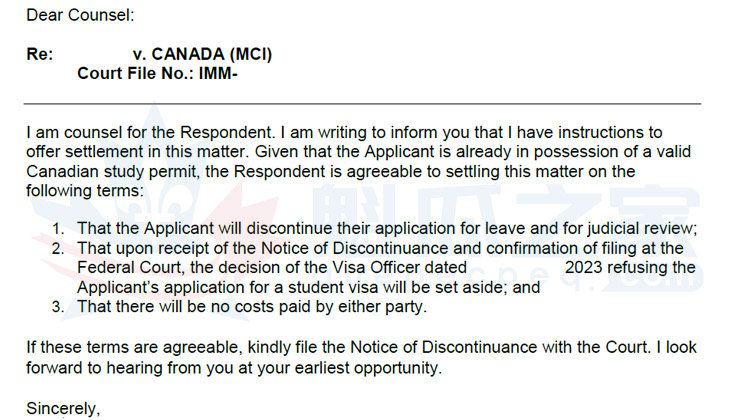The image size is (733, 420).
Task: Select the "v. CANADA (MCI)" case title
Action: click(201, 54)
